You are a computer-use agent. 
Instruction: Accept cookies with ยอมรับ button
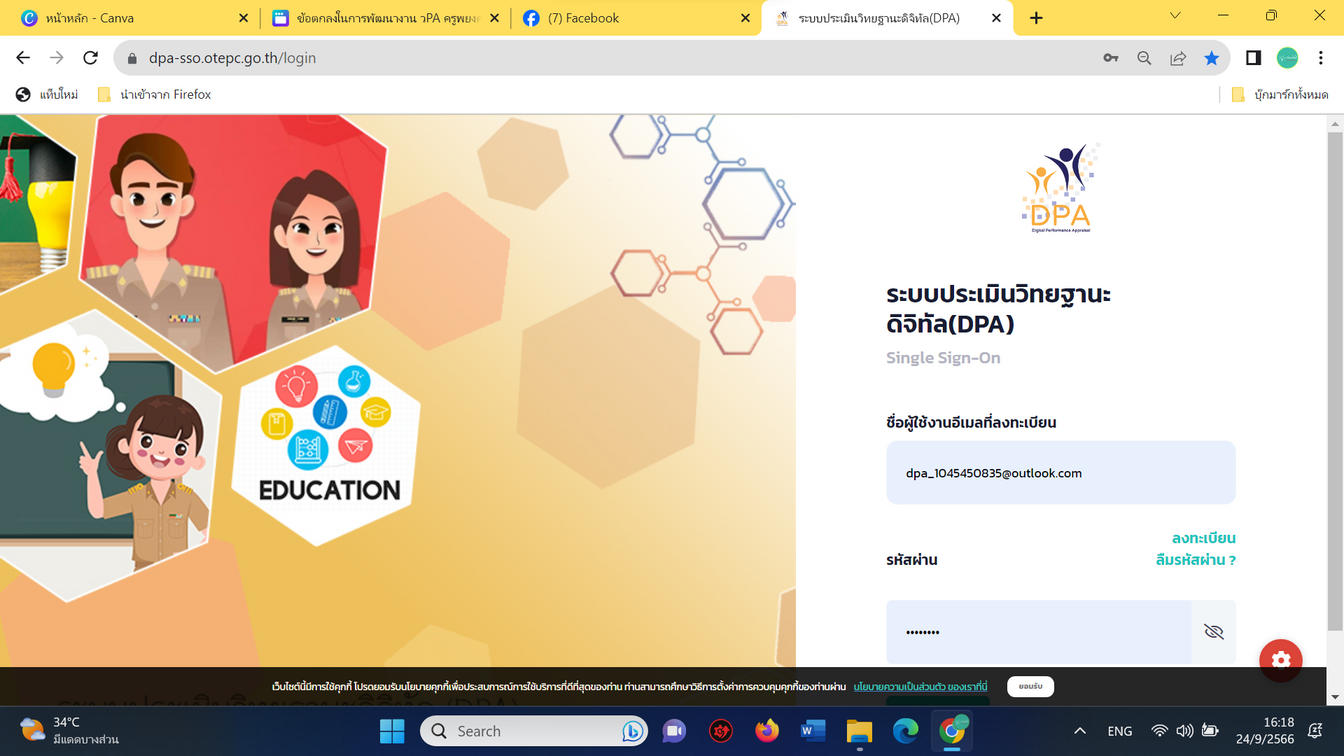(1030, 687)
